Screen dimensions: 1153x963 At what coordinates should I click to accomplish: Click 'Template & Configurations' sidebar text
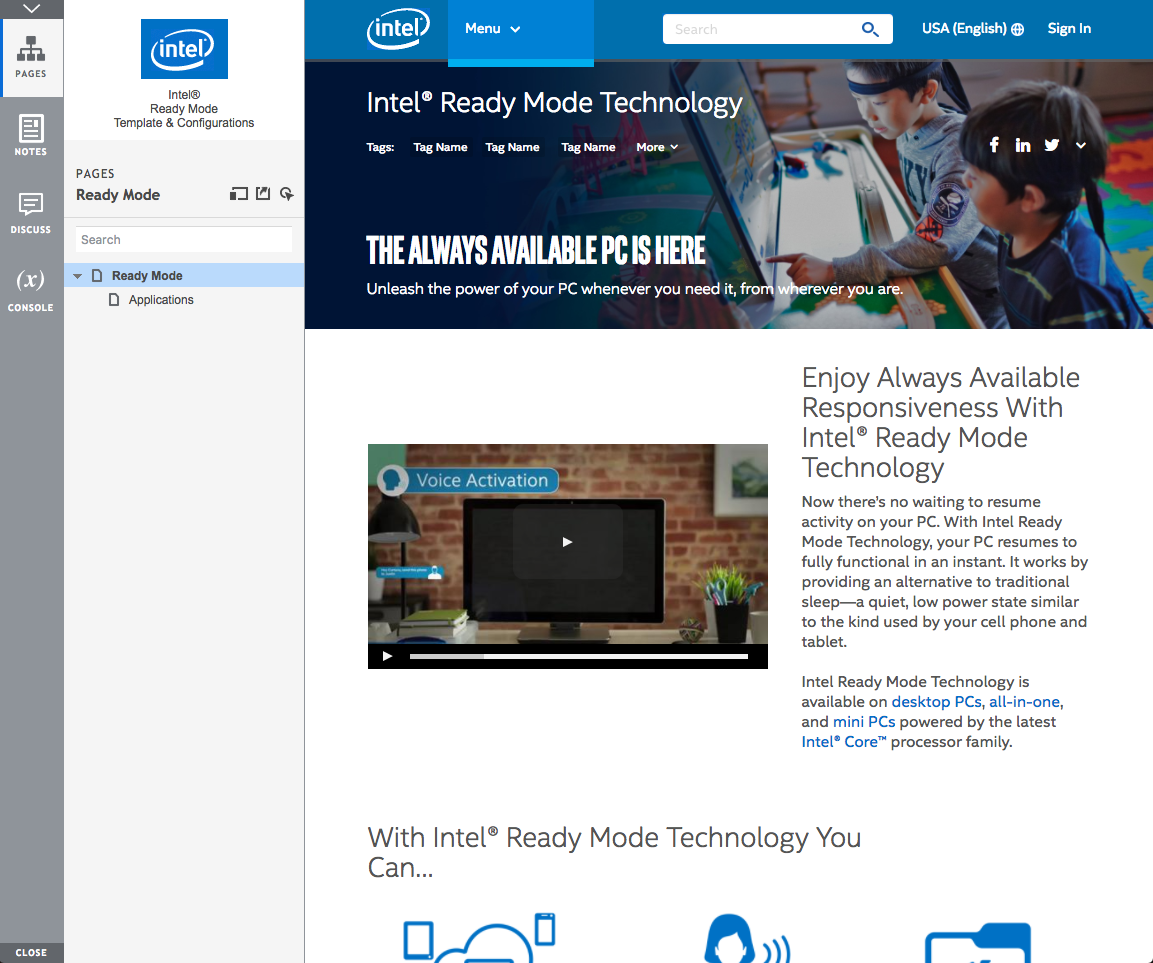click(x=184, y=123)
